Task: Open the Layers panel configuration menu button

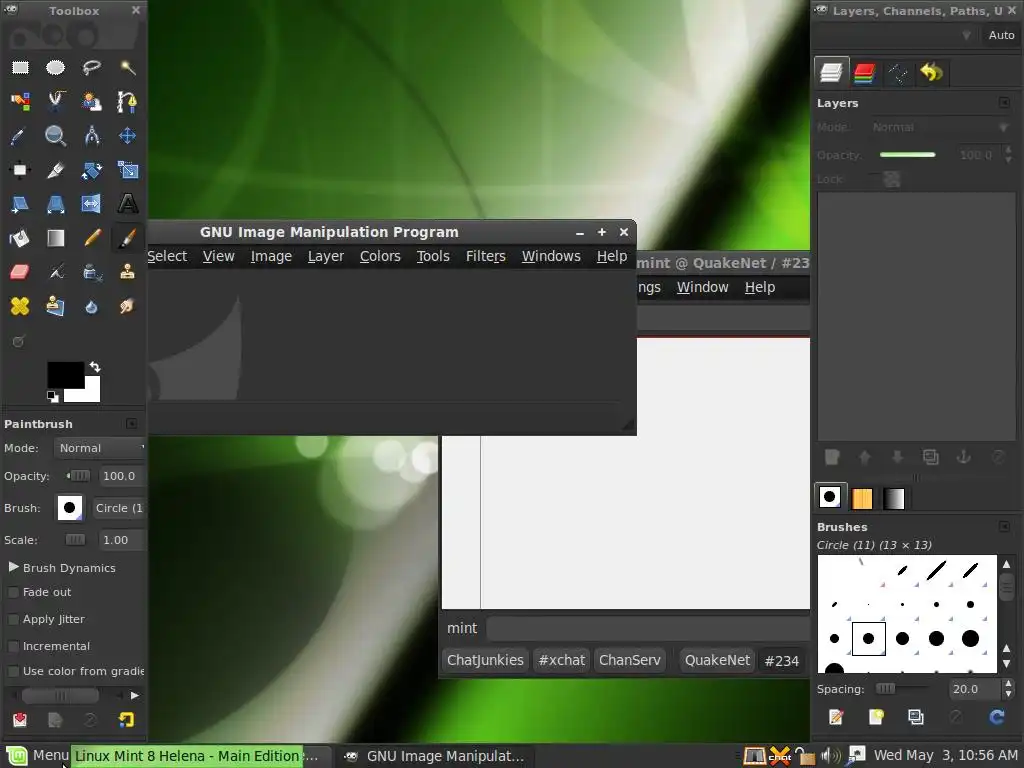Action: 1004,103
